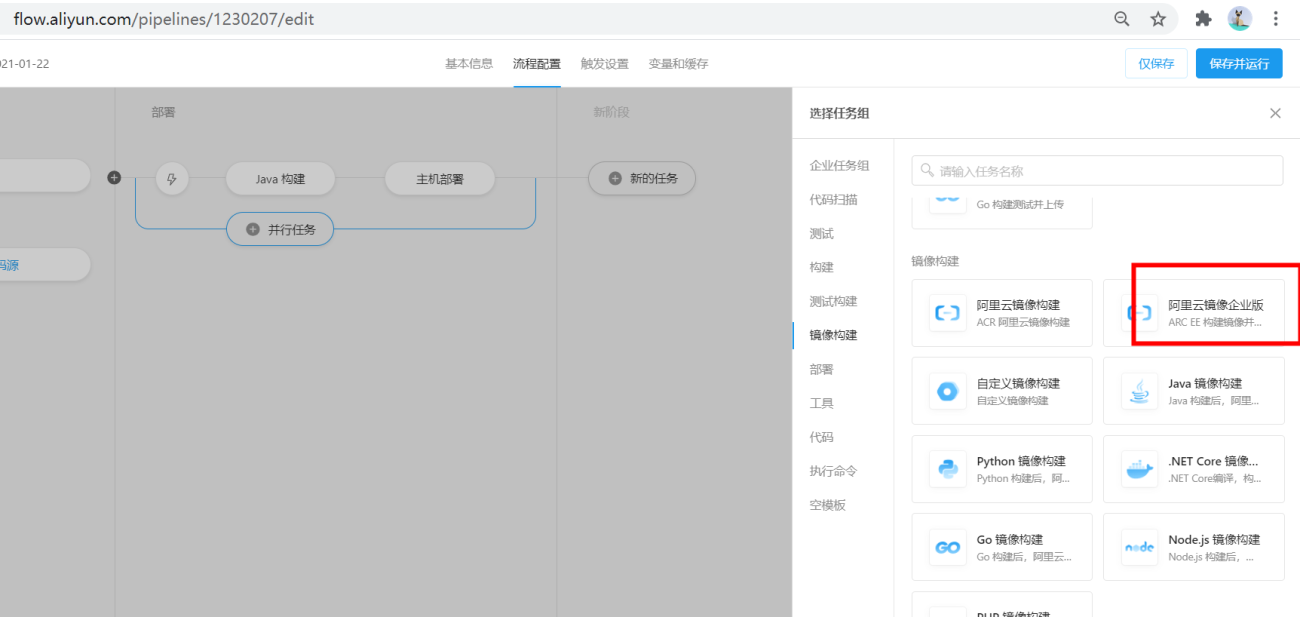Click the 保存并运行 button
This screenshot has width=1300, height=617.
[x=1239, y=63]
